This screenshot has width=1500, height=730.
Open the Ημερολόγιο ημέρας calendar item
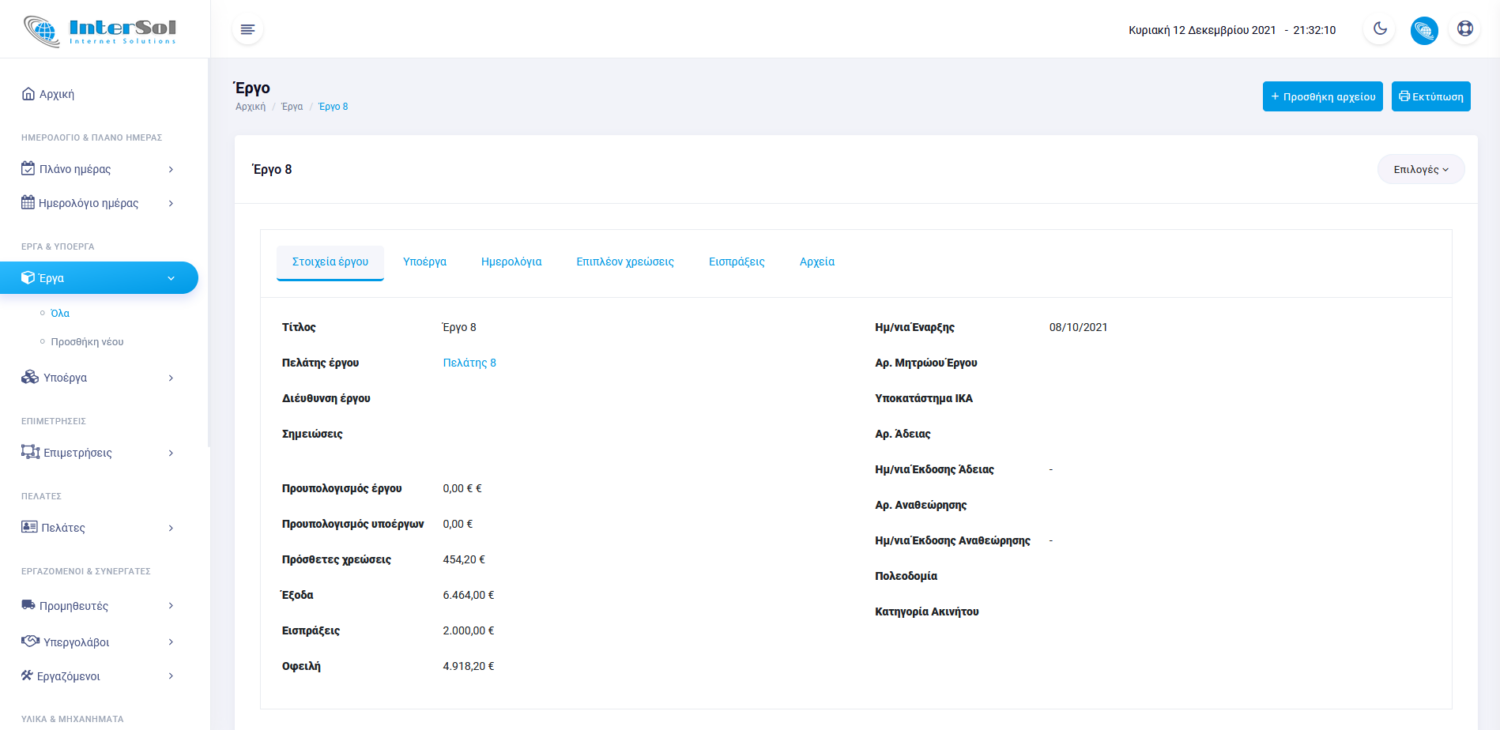(88, 203)
